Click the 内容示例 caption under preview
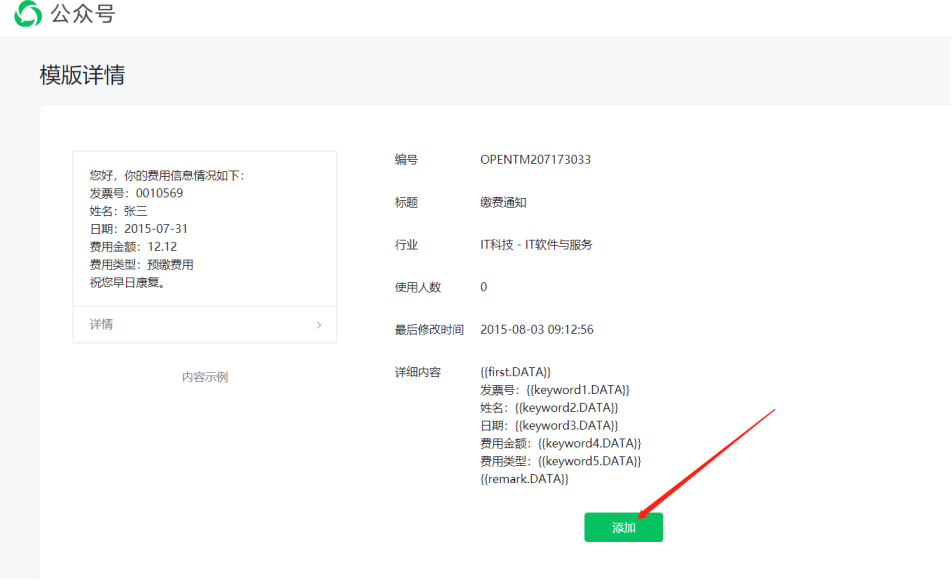 coord(205,377)
